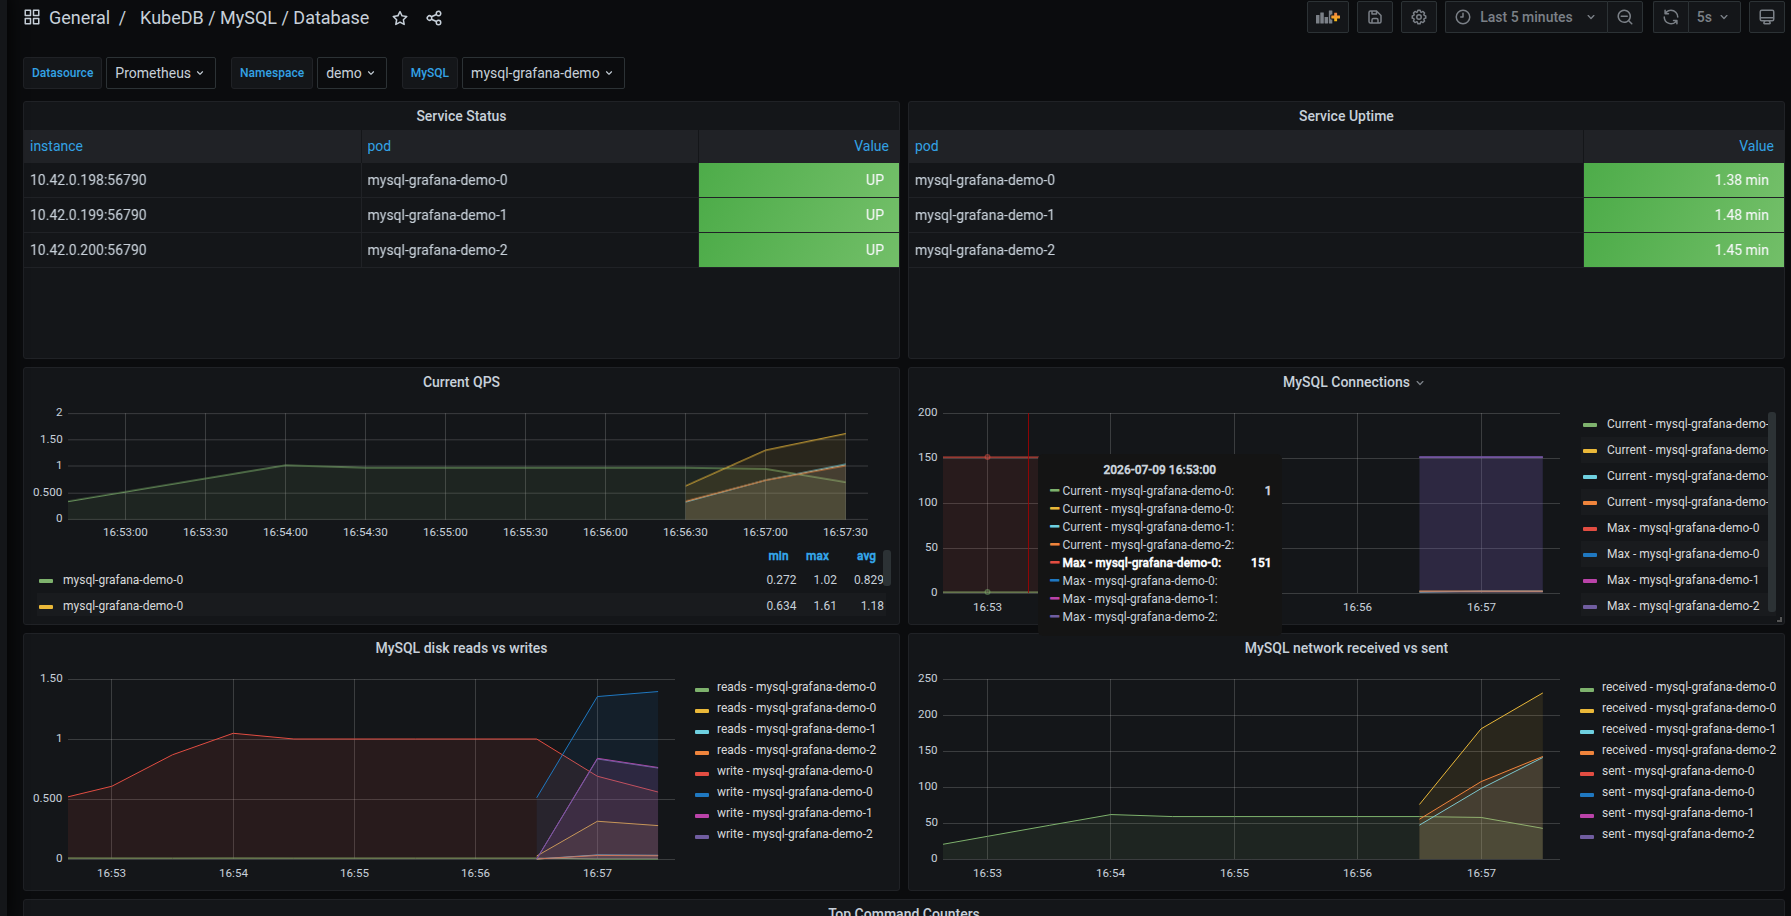1791x916 pixels.
Task: Toggle sent - mysql-grafana-demo-2 series
Action: [1678, 834]
